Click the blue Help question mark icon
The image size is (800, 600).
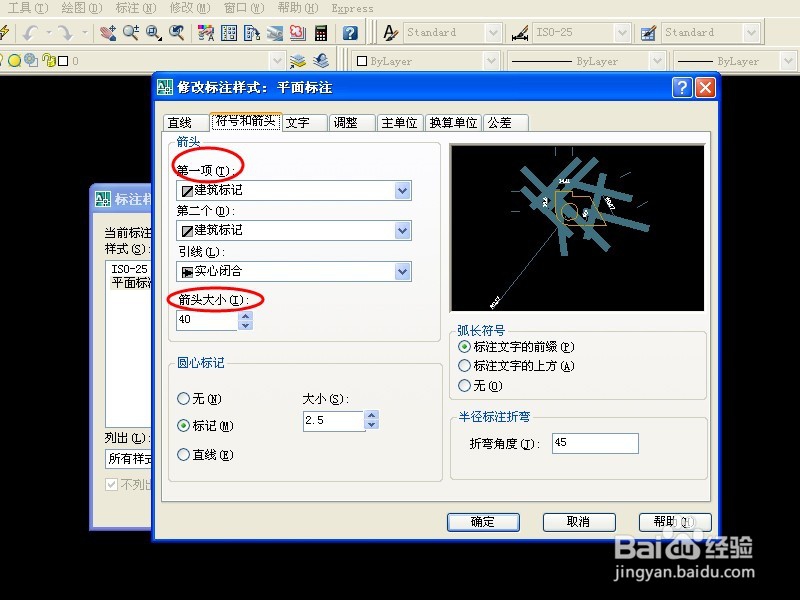[350, 33]
